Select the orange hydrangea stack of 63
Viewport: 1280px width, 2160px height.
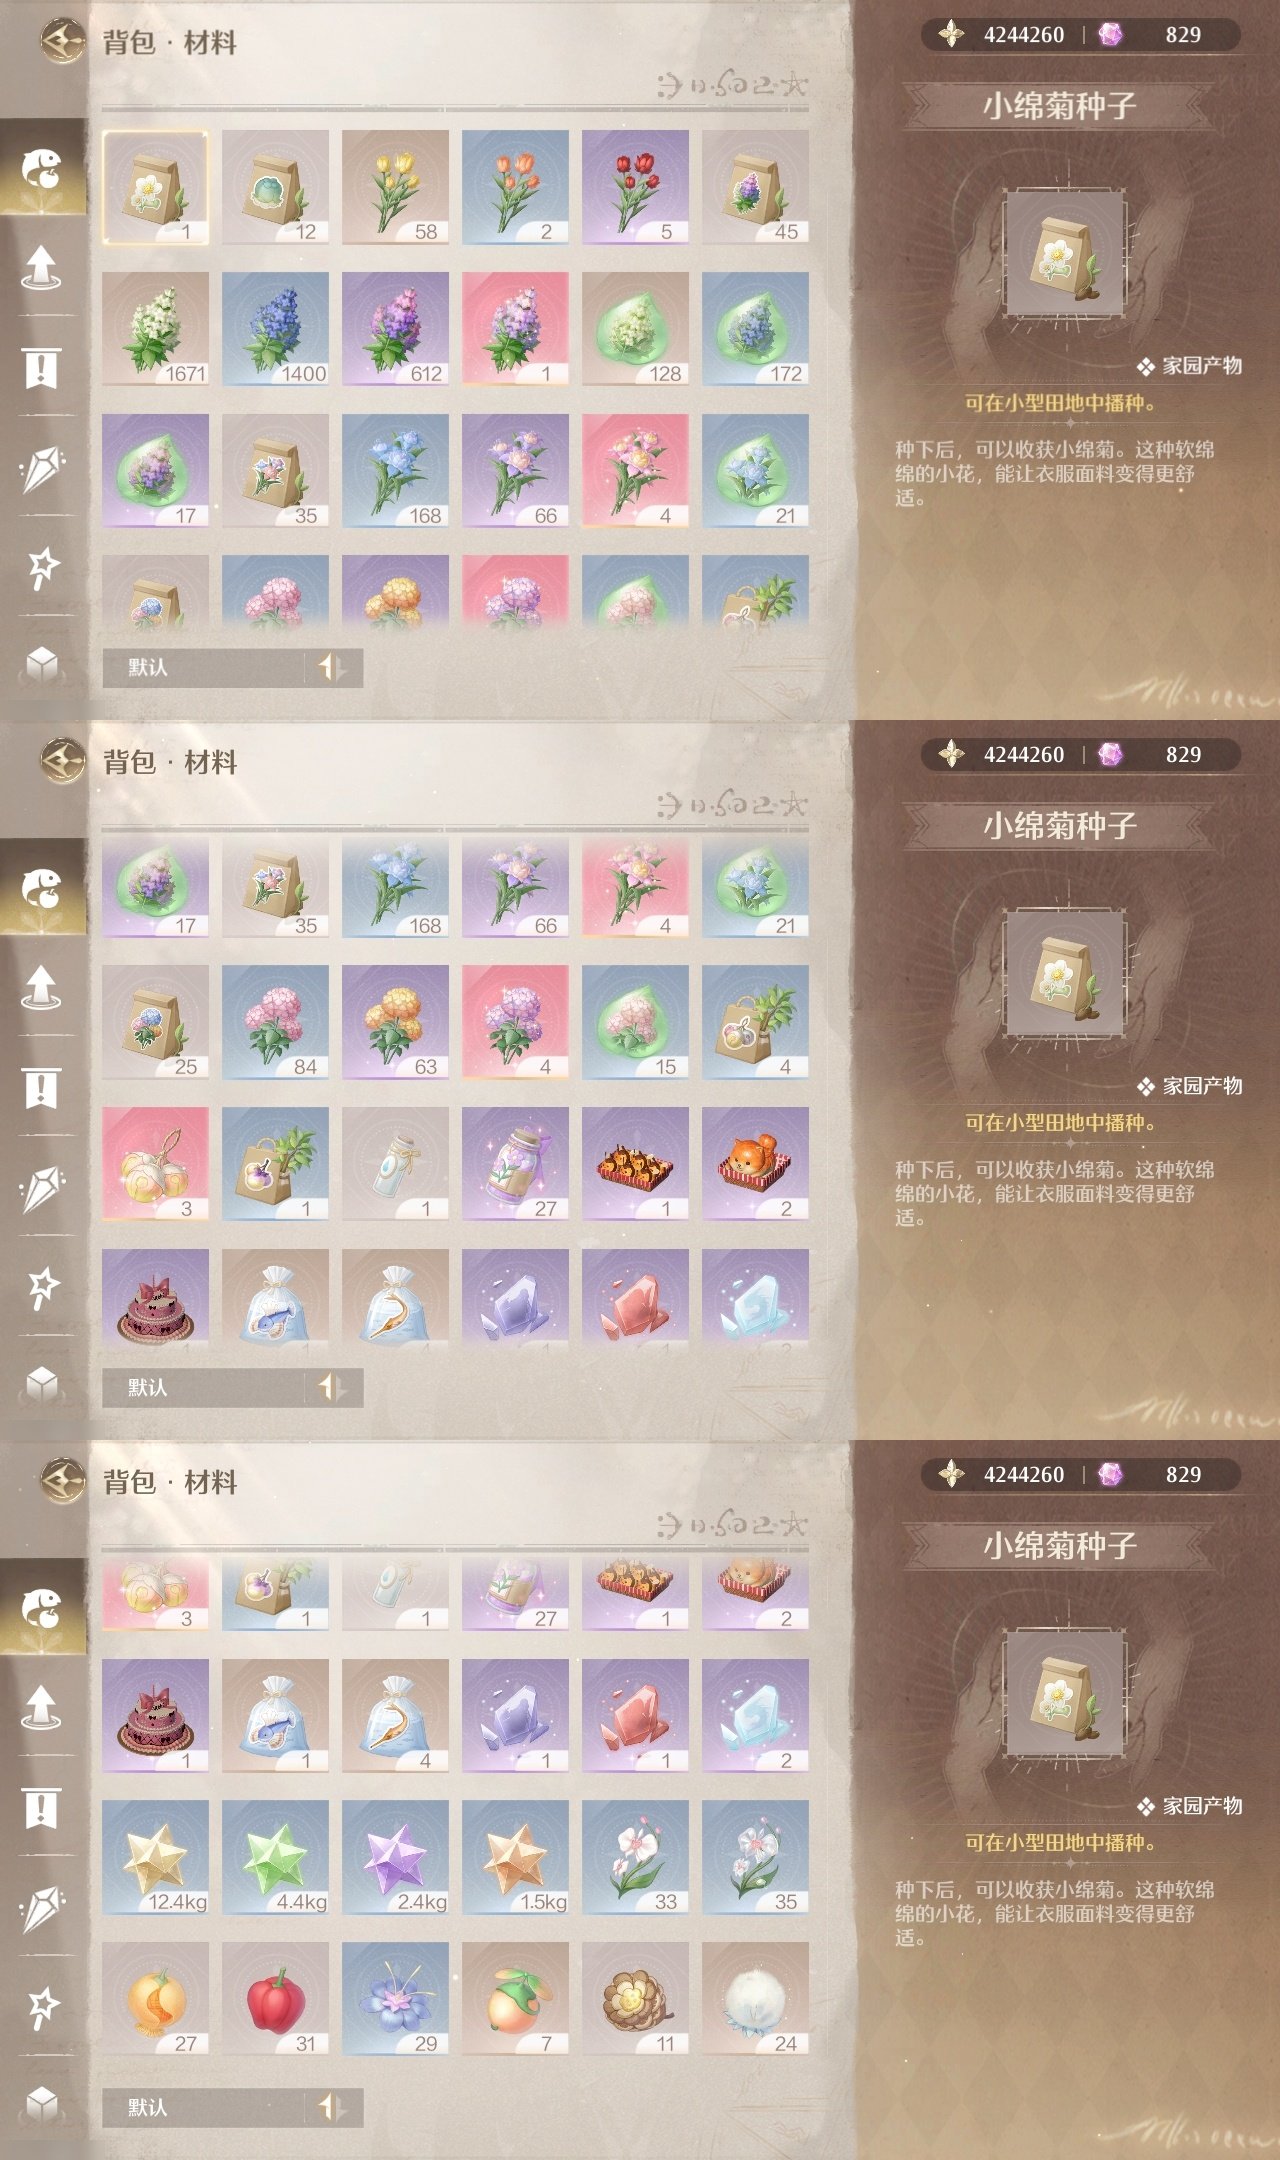395,1022
